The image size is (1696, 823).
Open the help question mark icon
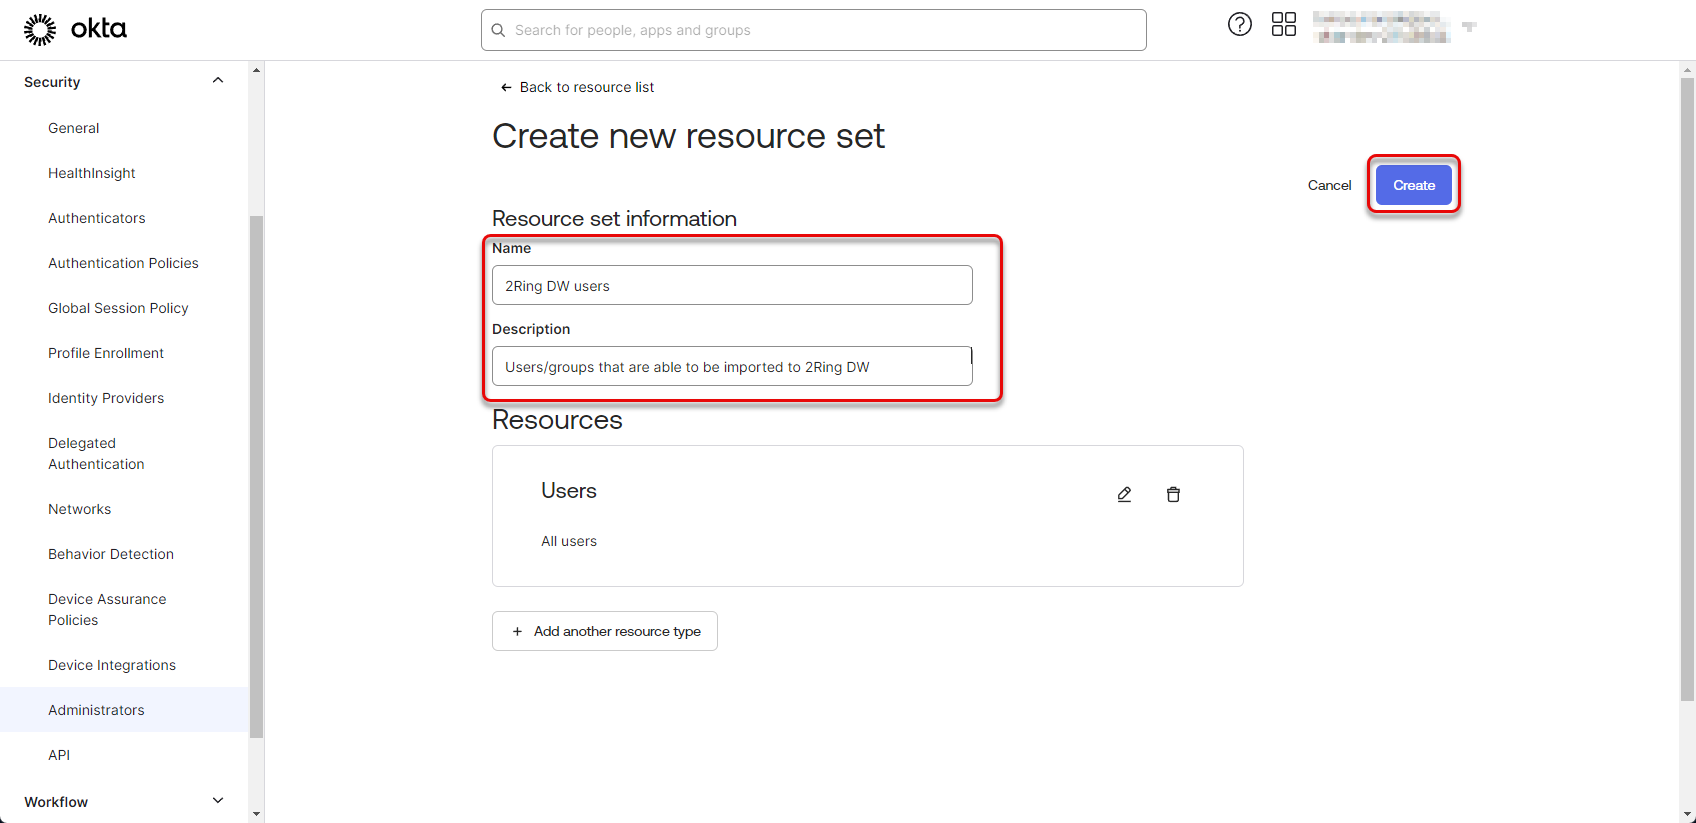[x=1239, y=25]
